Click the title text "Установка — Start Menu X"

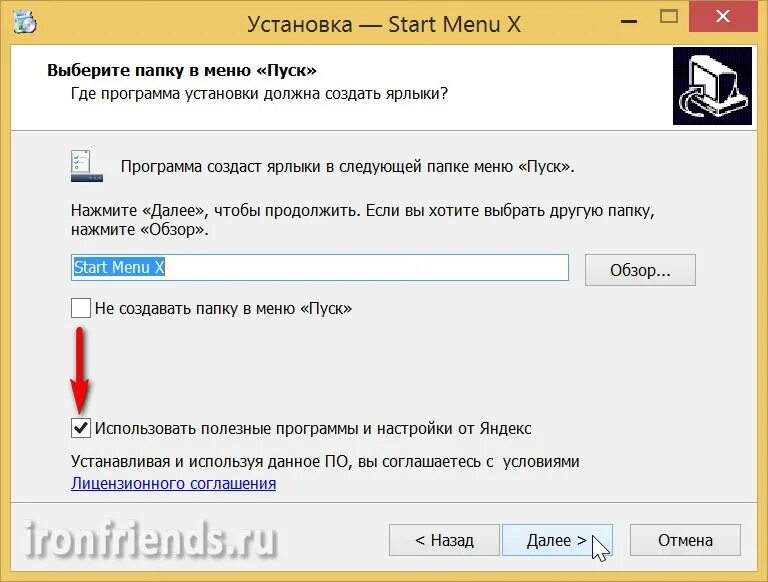tap(384, 24)
